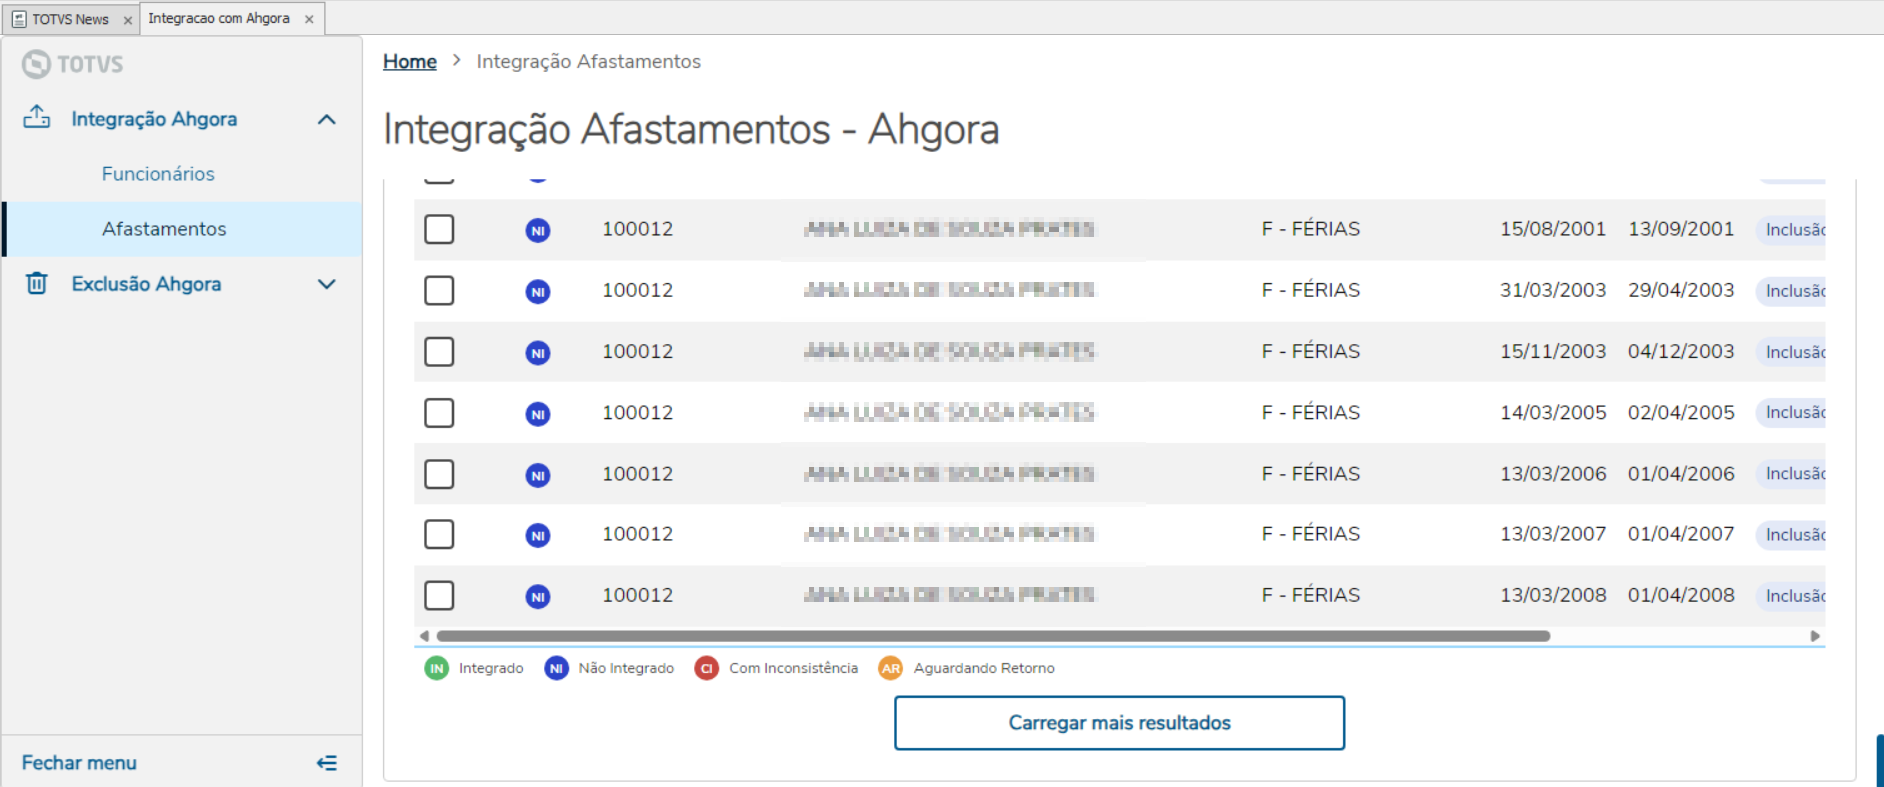Click F - FÉRIAS cell in 31/03/2003 row

coord(1310,290)
